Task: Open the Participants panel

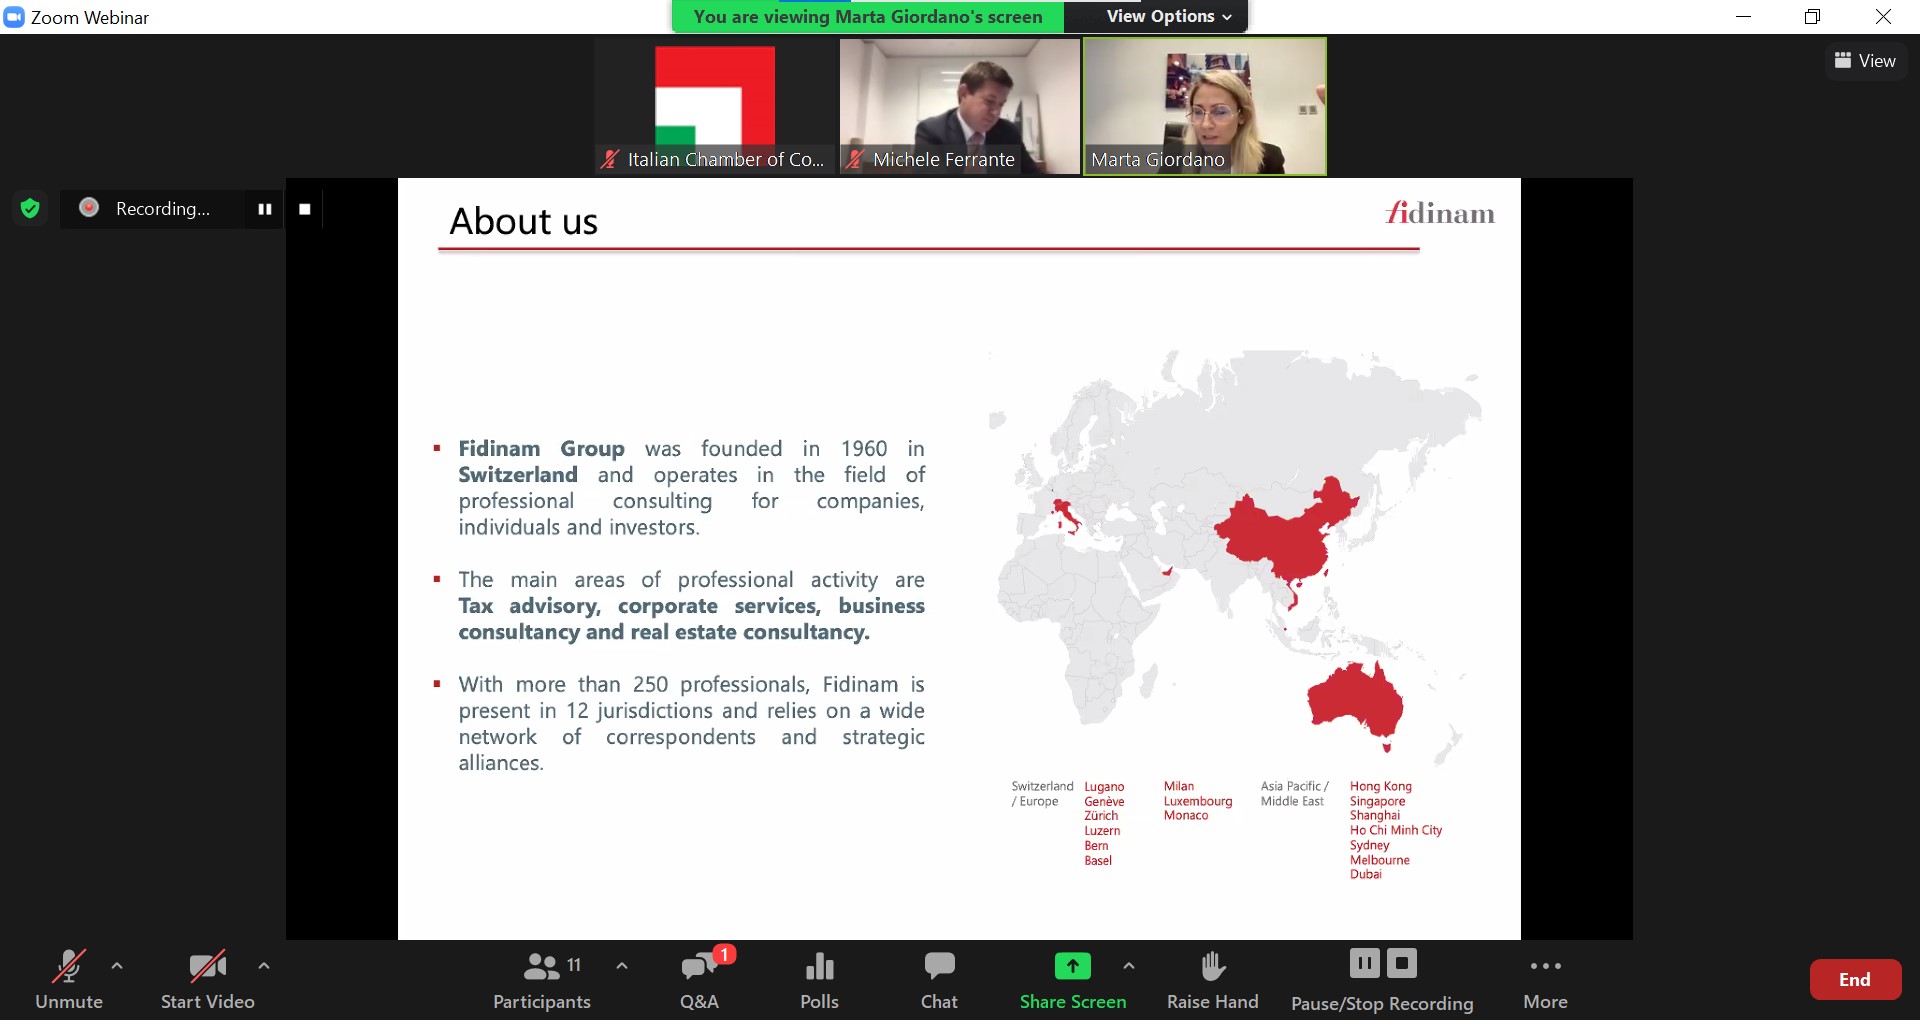Action: click(541, 980)
